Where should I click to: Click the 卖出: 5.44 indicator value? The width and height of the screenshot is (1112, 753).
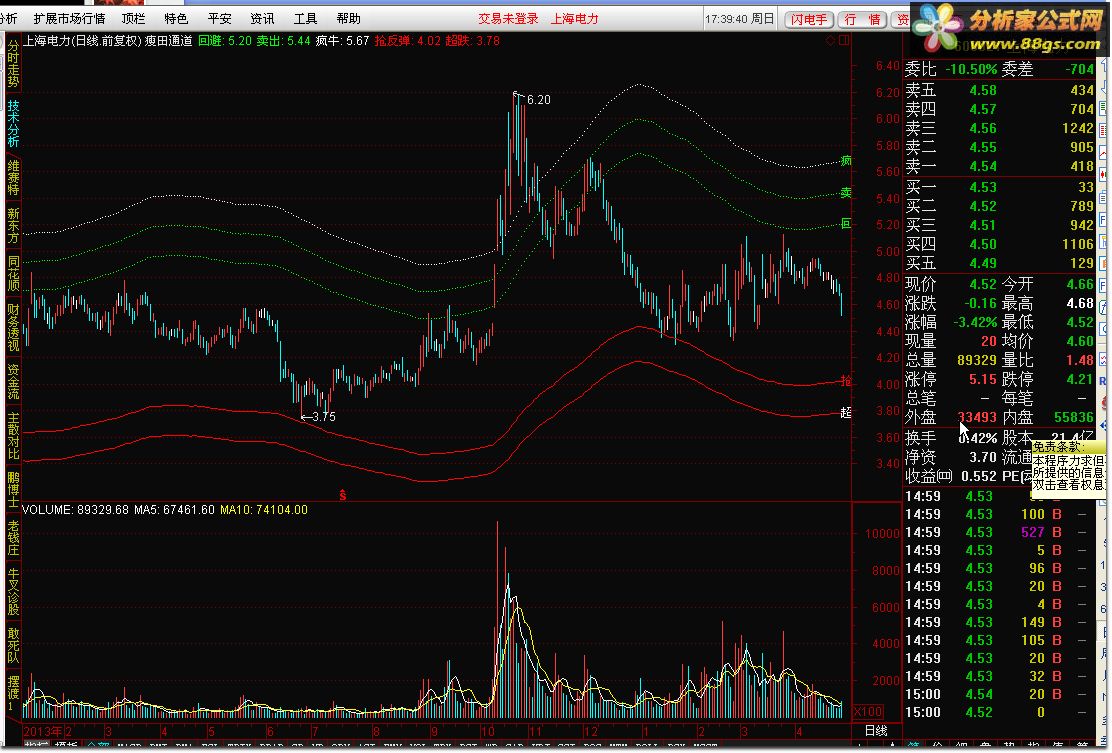click(283, 41)
